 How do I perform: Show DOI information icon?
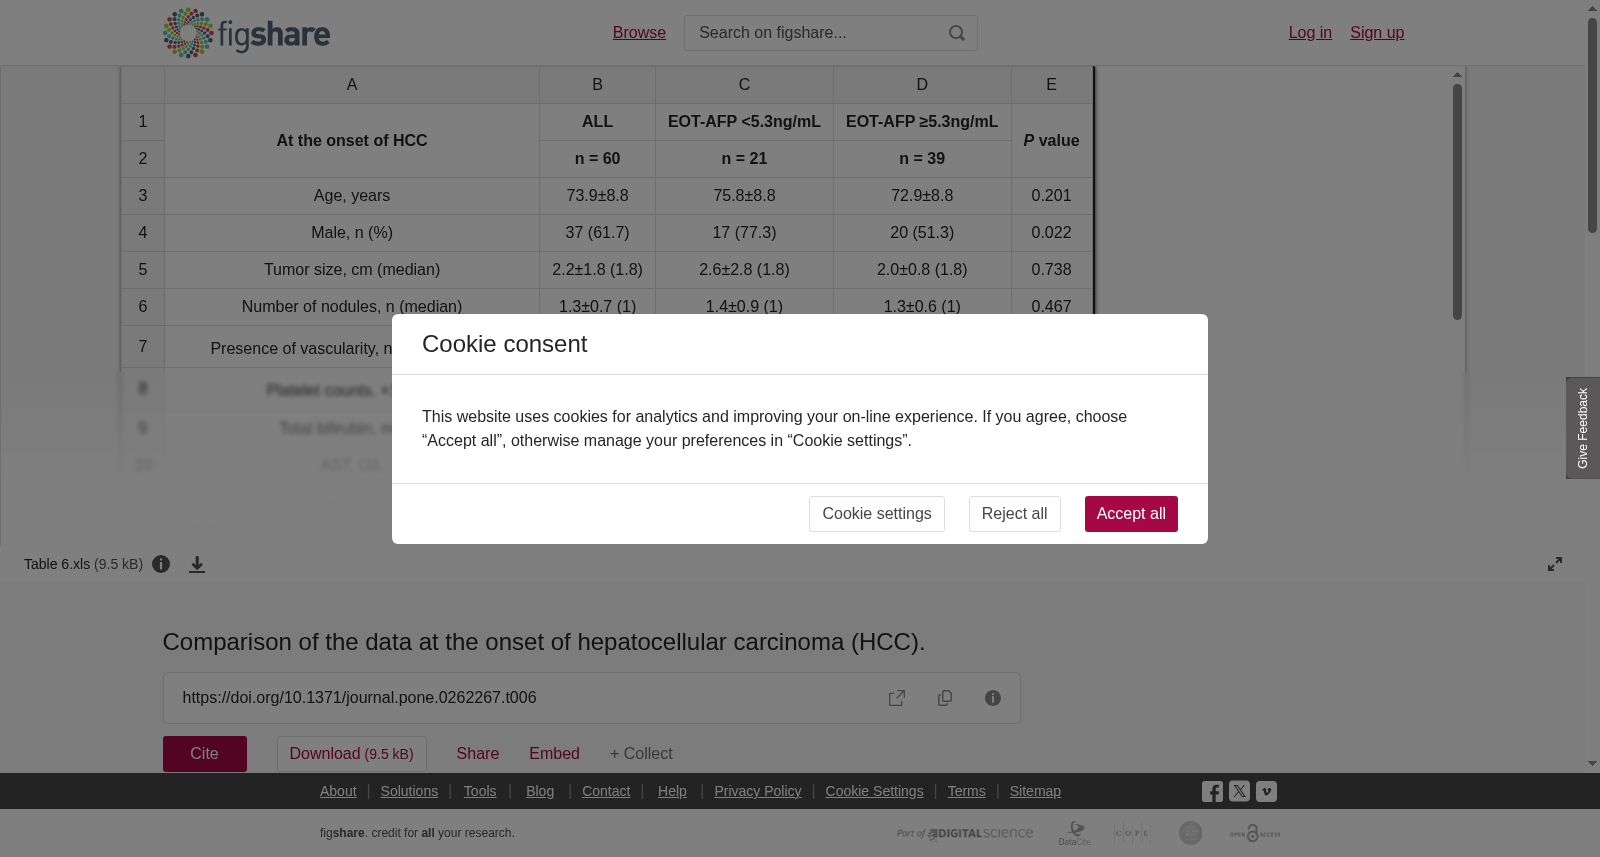tap(993, 698)
